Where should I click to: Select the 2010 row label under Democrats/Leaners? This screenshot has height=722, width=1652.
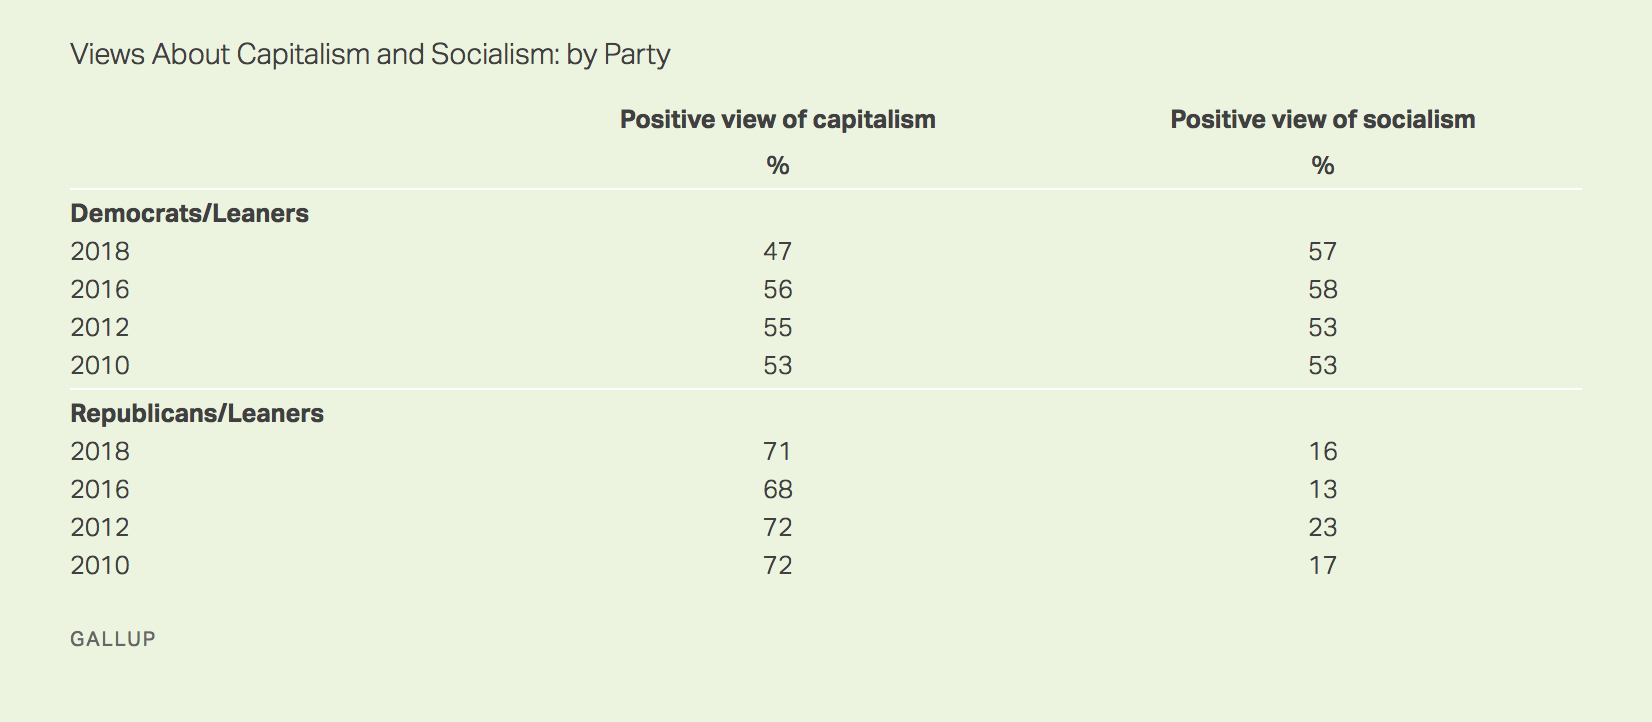tap(100, 366)
